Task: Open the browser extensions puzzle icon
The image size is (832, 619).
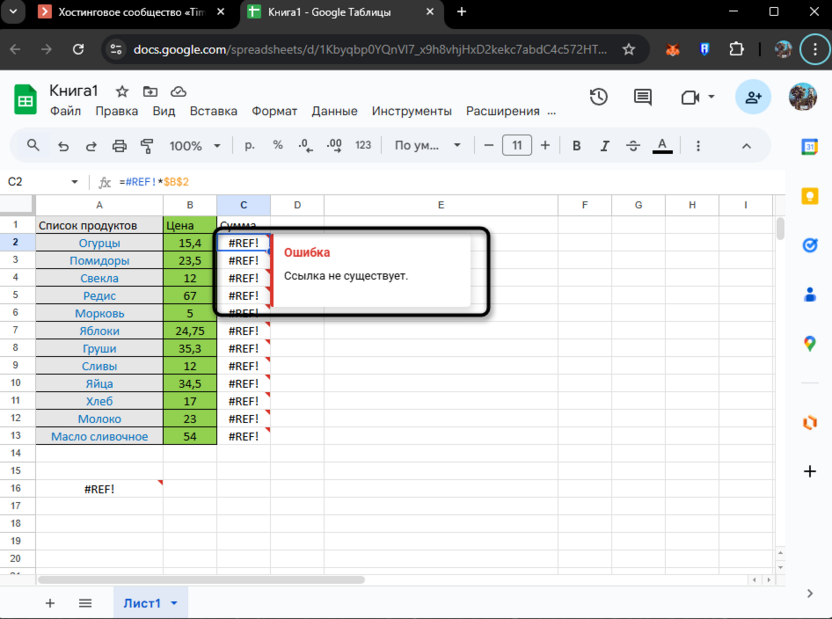Action: [736, 49]
